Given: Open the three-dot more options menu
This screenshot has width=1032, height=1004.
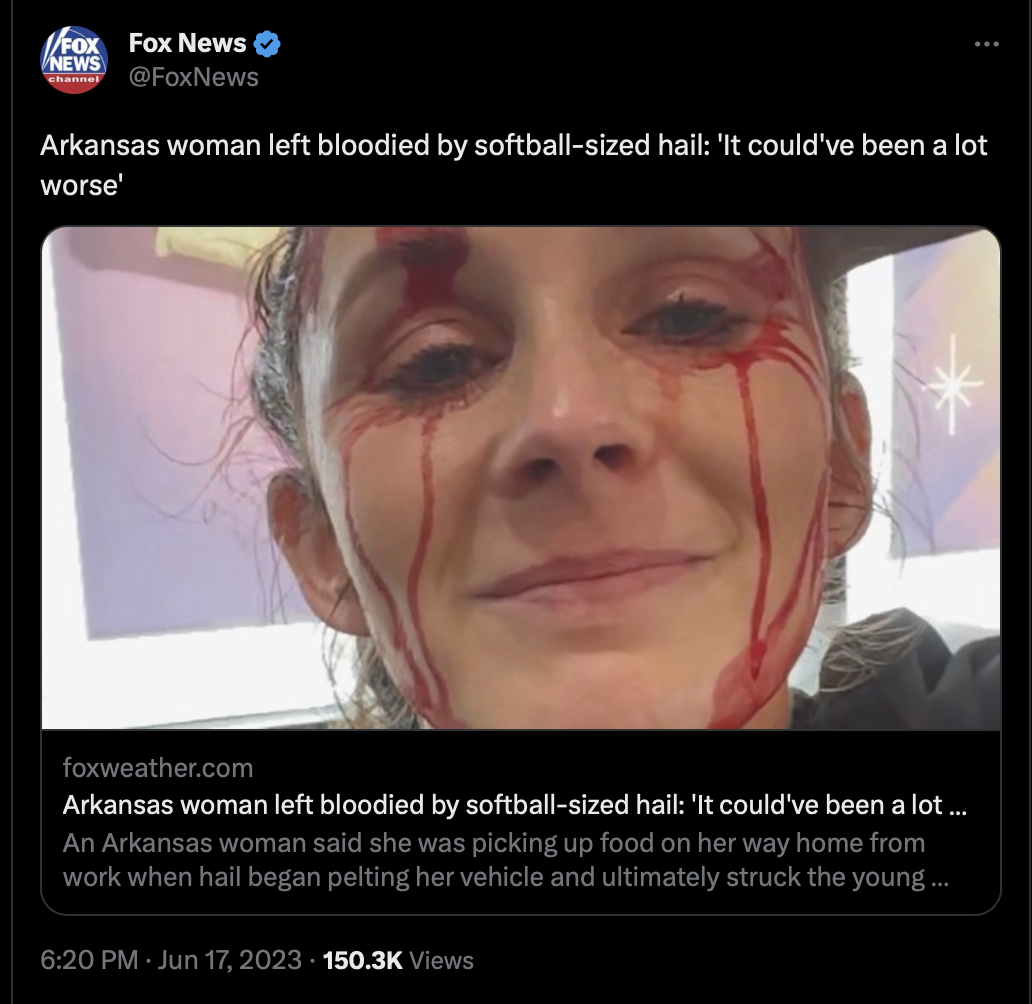Looking at the screenshot, I should pyautogui.click(x=987, y=44).
